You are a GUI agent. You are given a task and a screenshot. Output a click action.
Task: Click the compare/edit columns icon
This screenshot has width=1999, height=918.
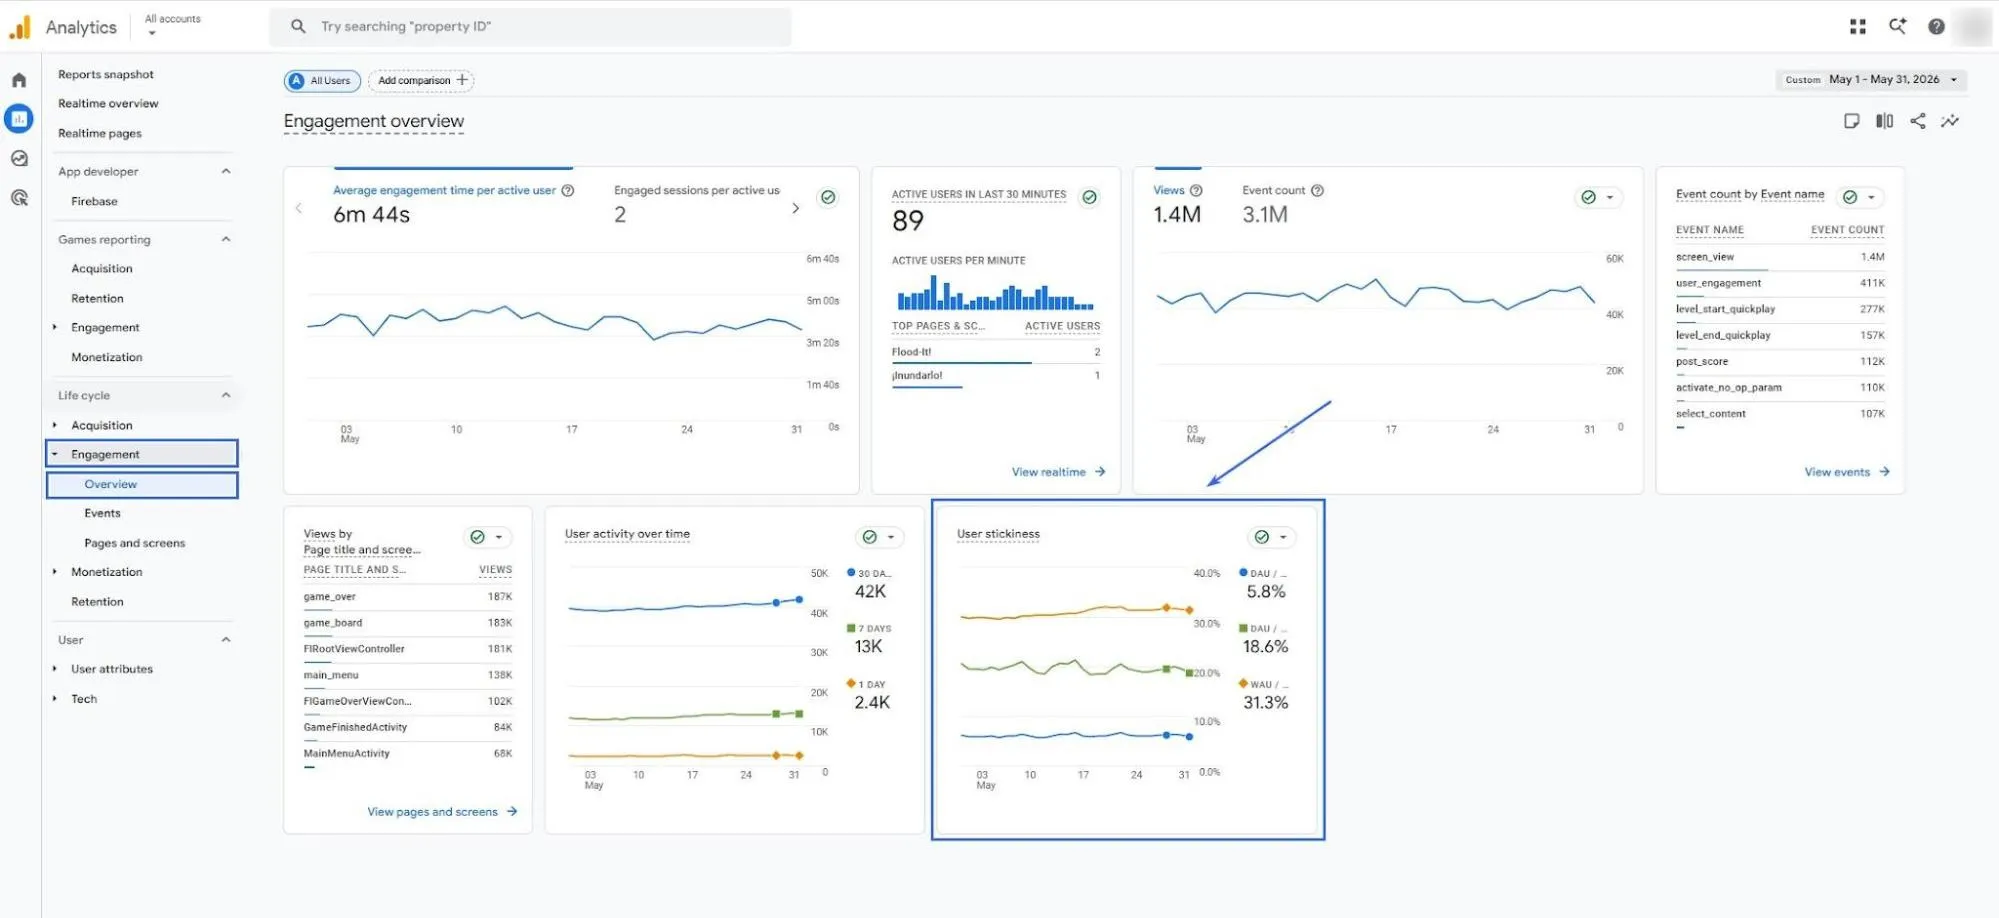click(x=1884, y=121)
